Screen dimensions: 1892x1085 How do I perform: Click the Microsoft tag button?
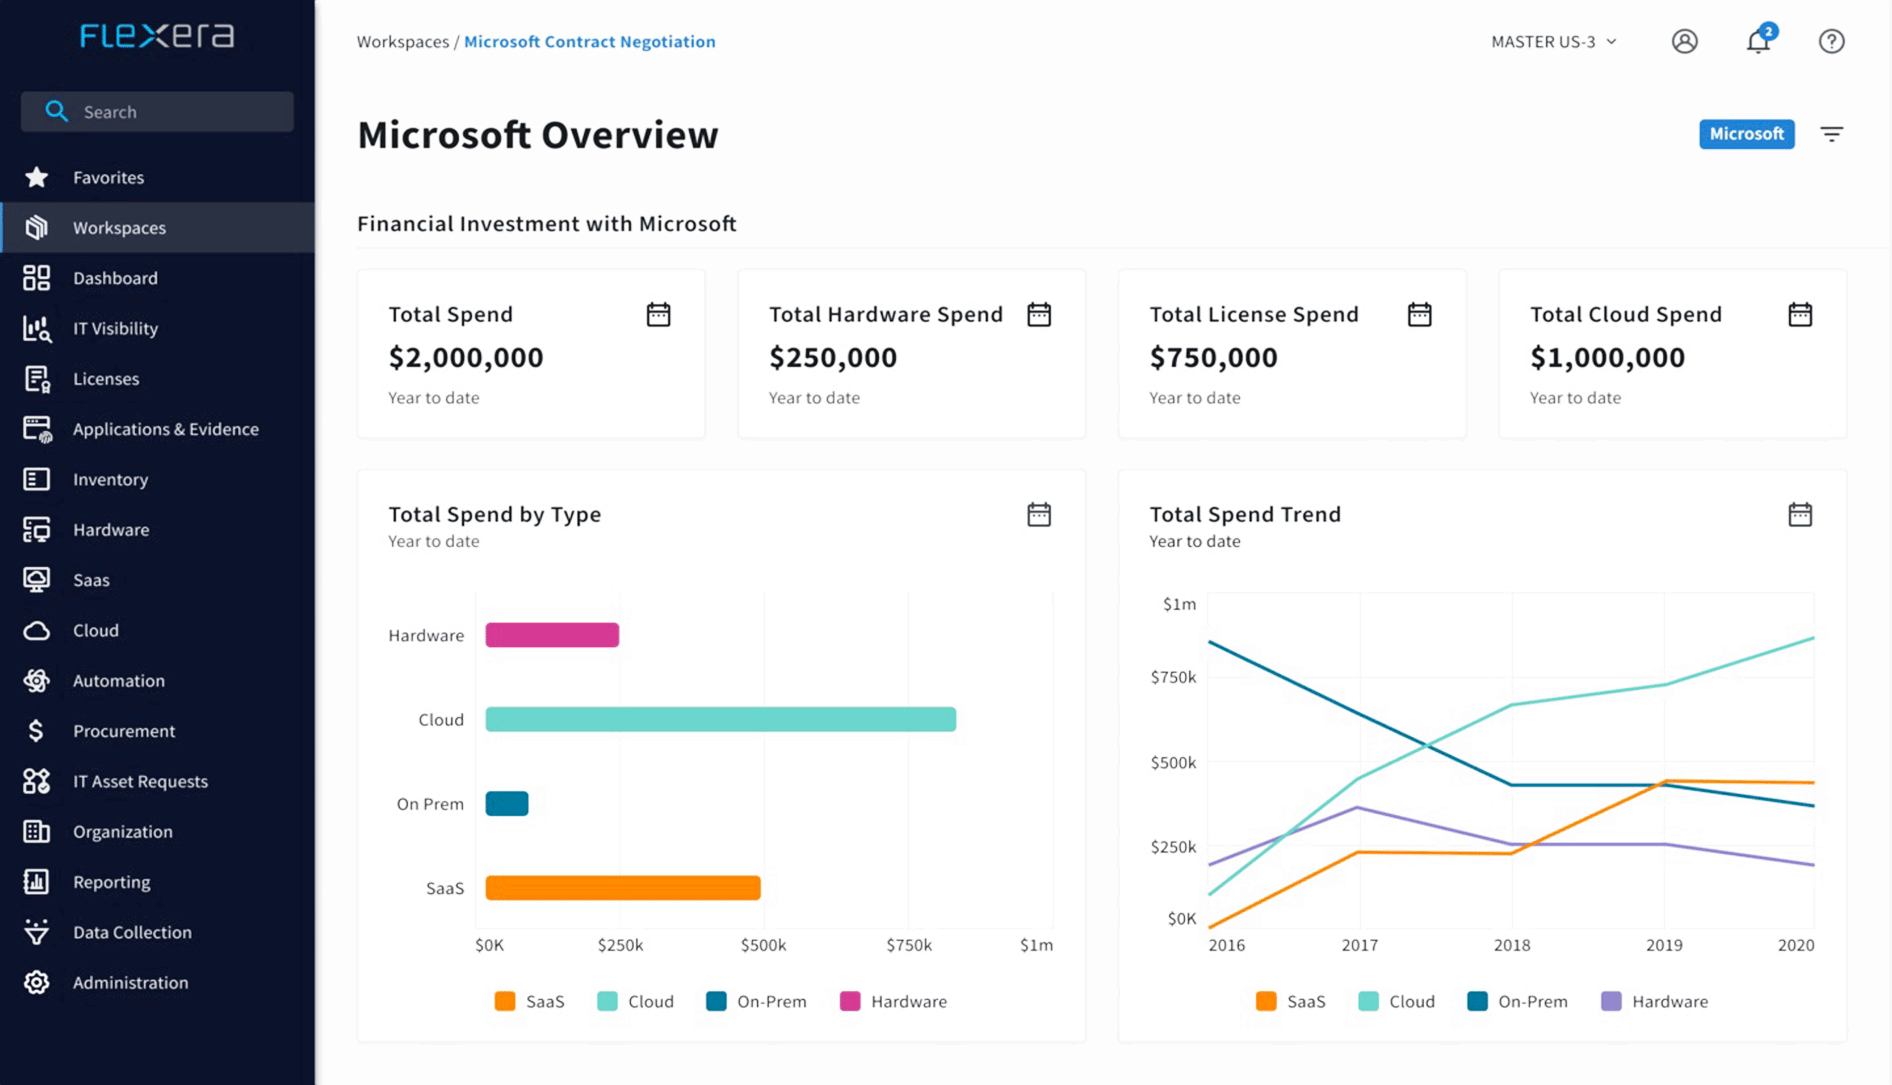coord(1746,134)
